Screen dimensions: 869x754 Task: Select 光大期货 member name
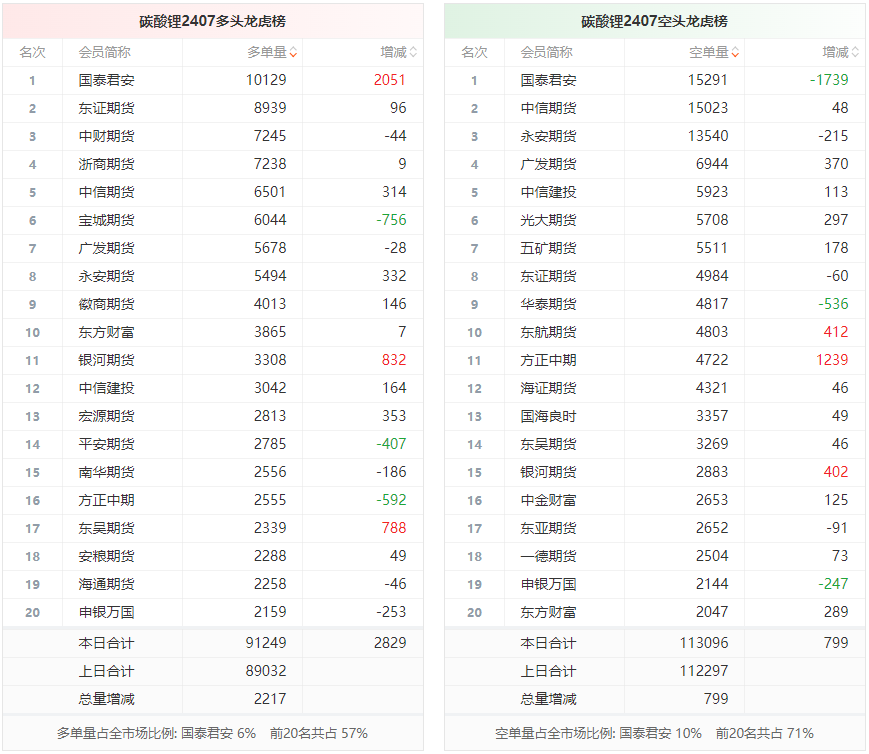coord(548,220)
